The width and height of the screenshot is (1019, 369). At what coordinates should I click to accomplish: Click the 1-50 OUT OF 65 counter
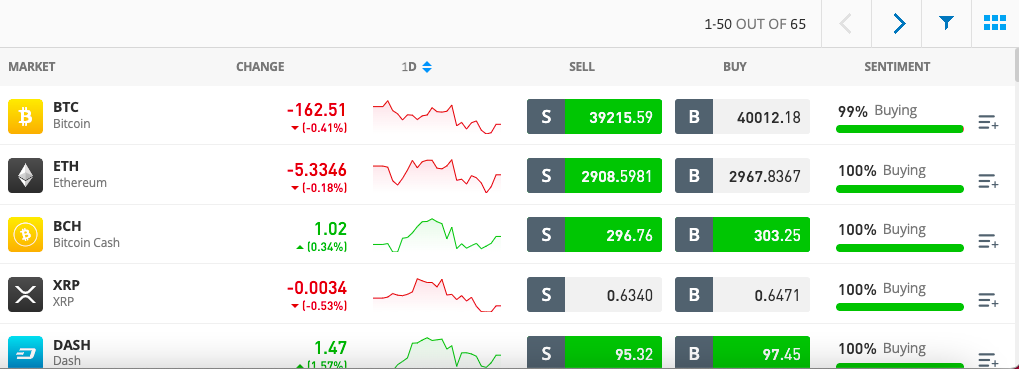point(755,24)
